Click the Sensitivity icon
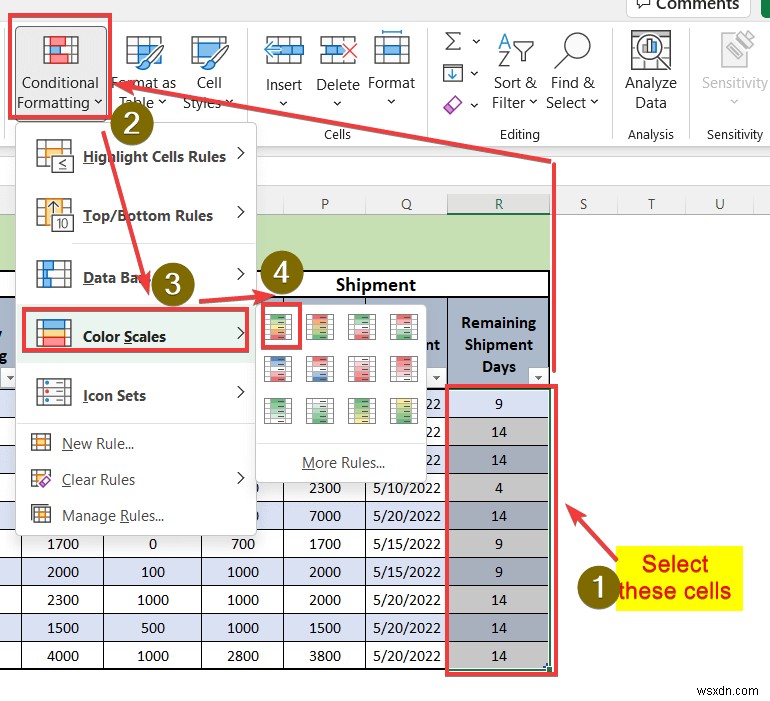Screen dimensions: 770x701 [x=737, y=49]
